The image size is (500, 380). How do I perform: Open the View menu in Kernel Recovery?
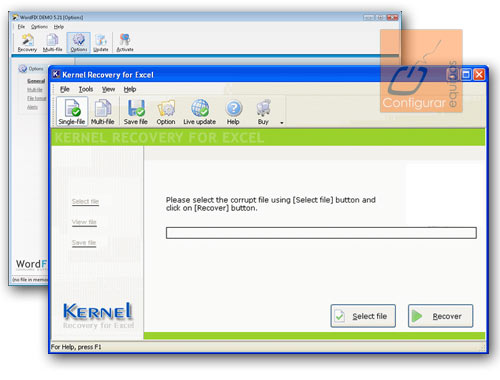(x=108, y=89)
